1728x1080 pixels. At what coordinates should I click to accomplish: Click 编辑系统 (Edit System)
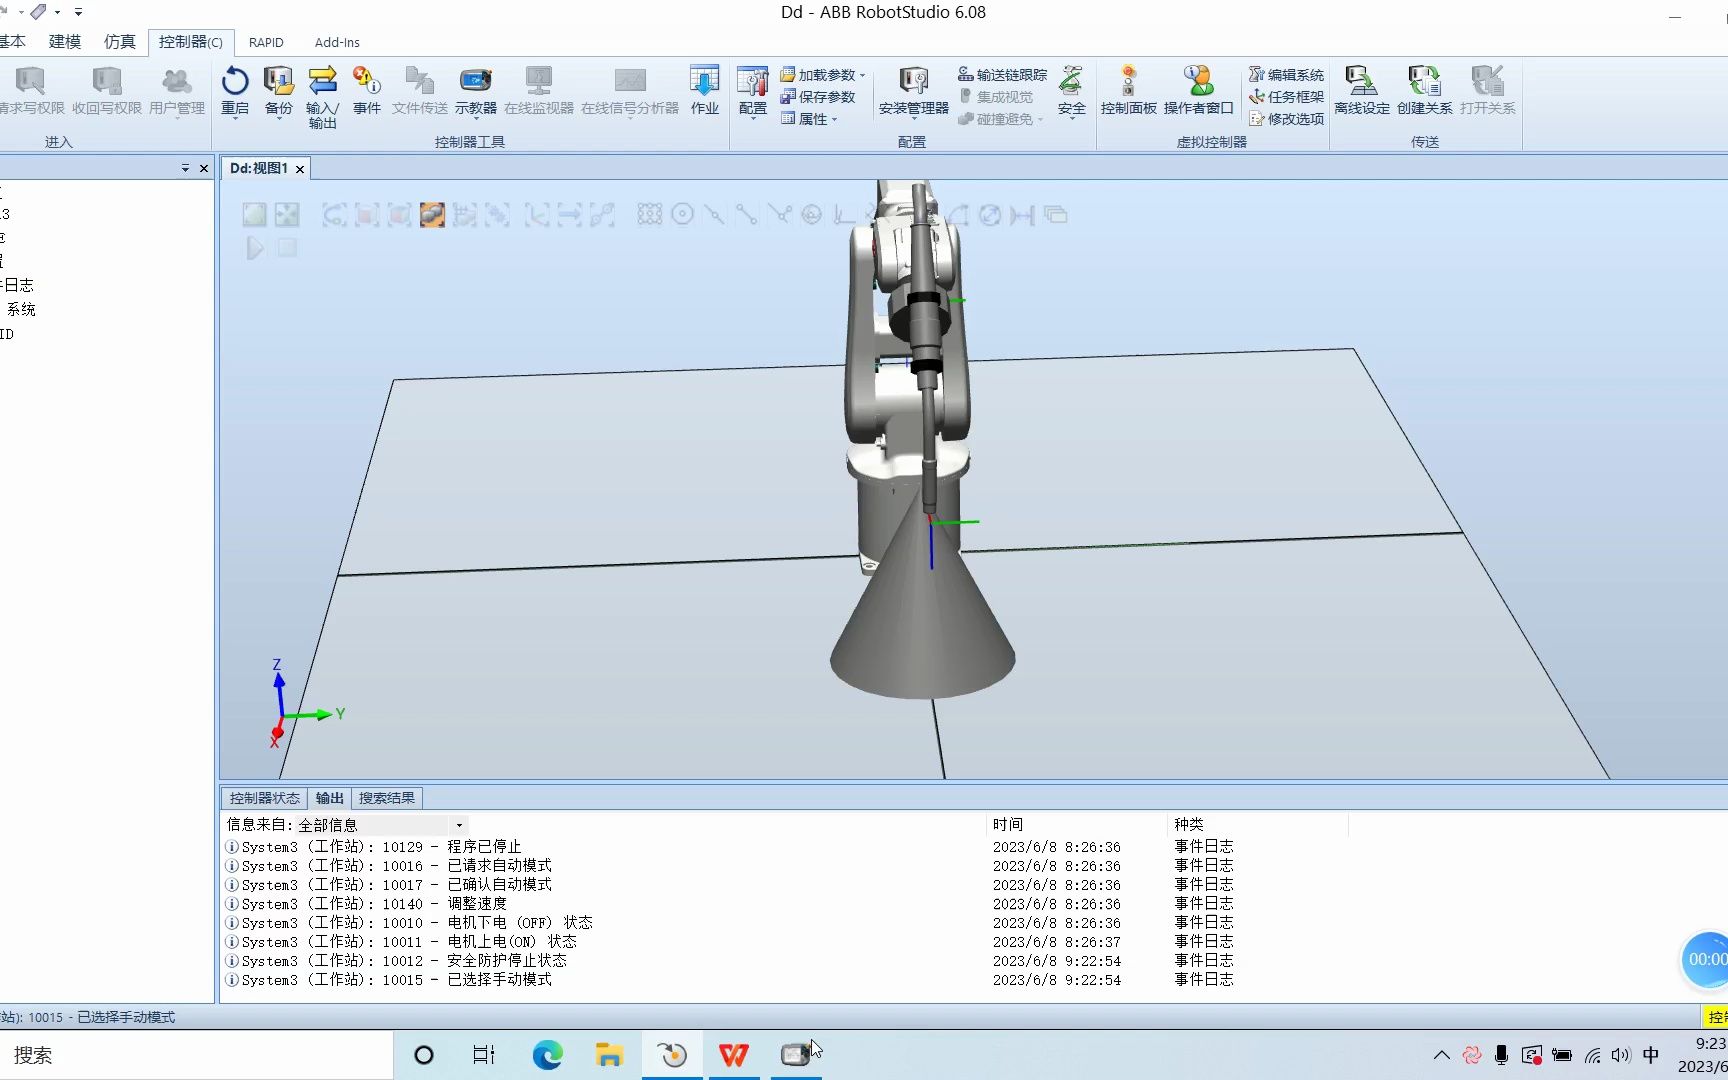coord(1286,75)
